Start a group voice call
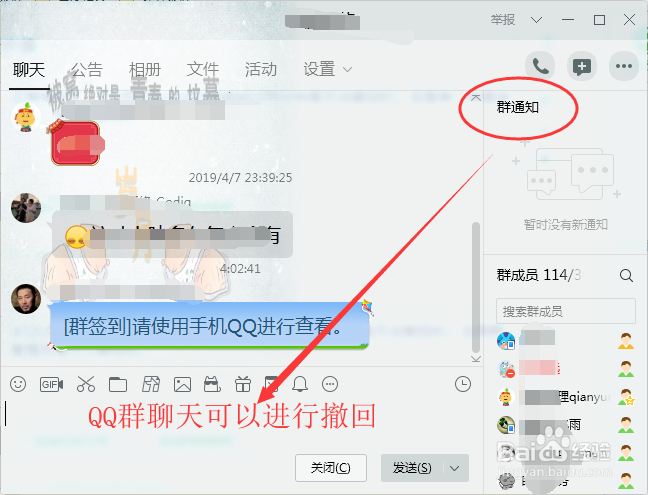 540,66
